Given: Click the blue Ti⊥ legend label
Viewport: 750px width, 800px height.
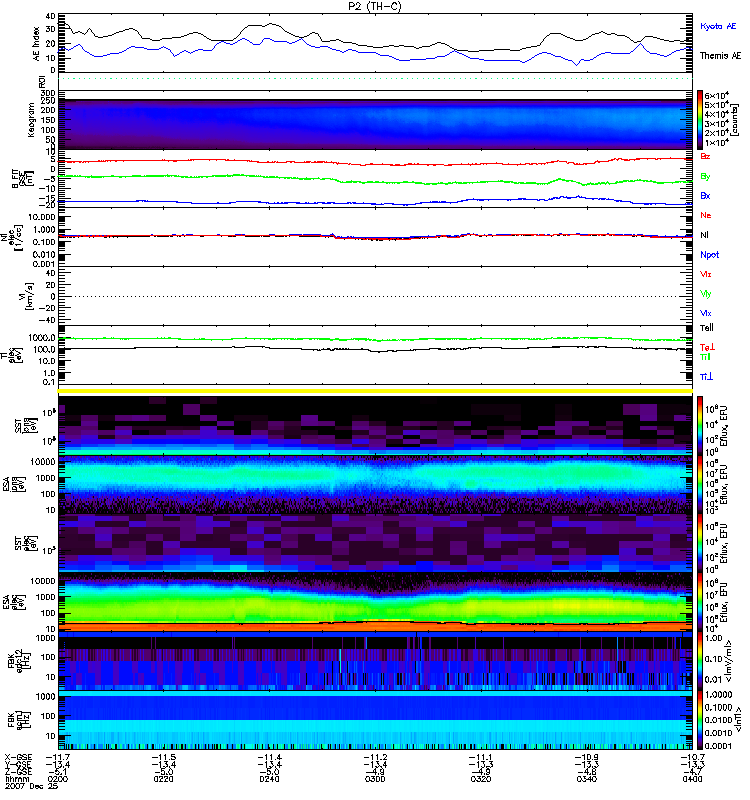Looking at the screenshot, I should 706,377.
